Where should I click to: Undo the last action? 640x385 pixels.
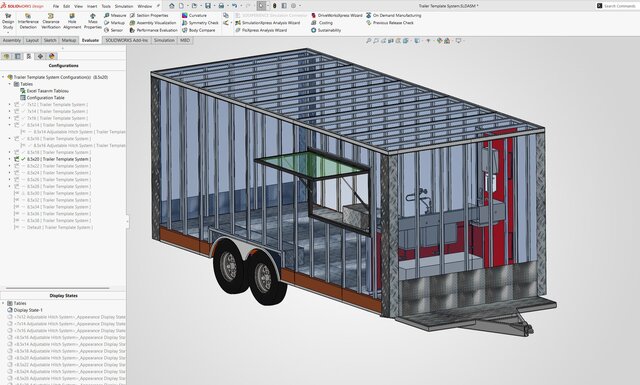click(x=234, y=6)
